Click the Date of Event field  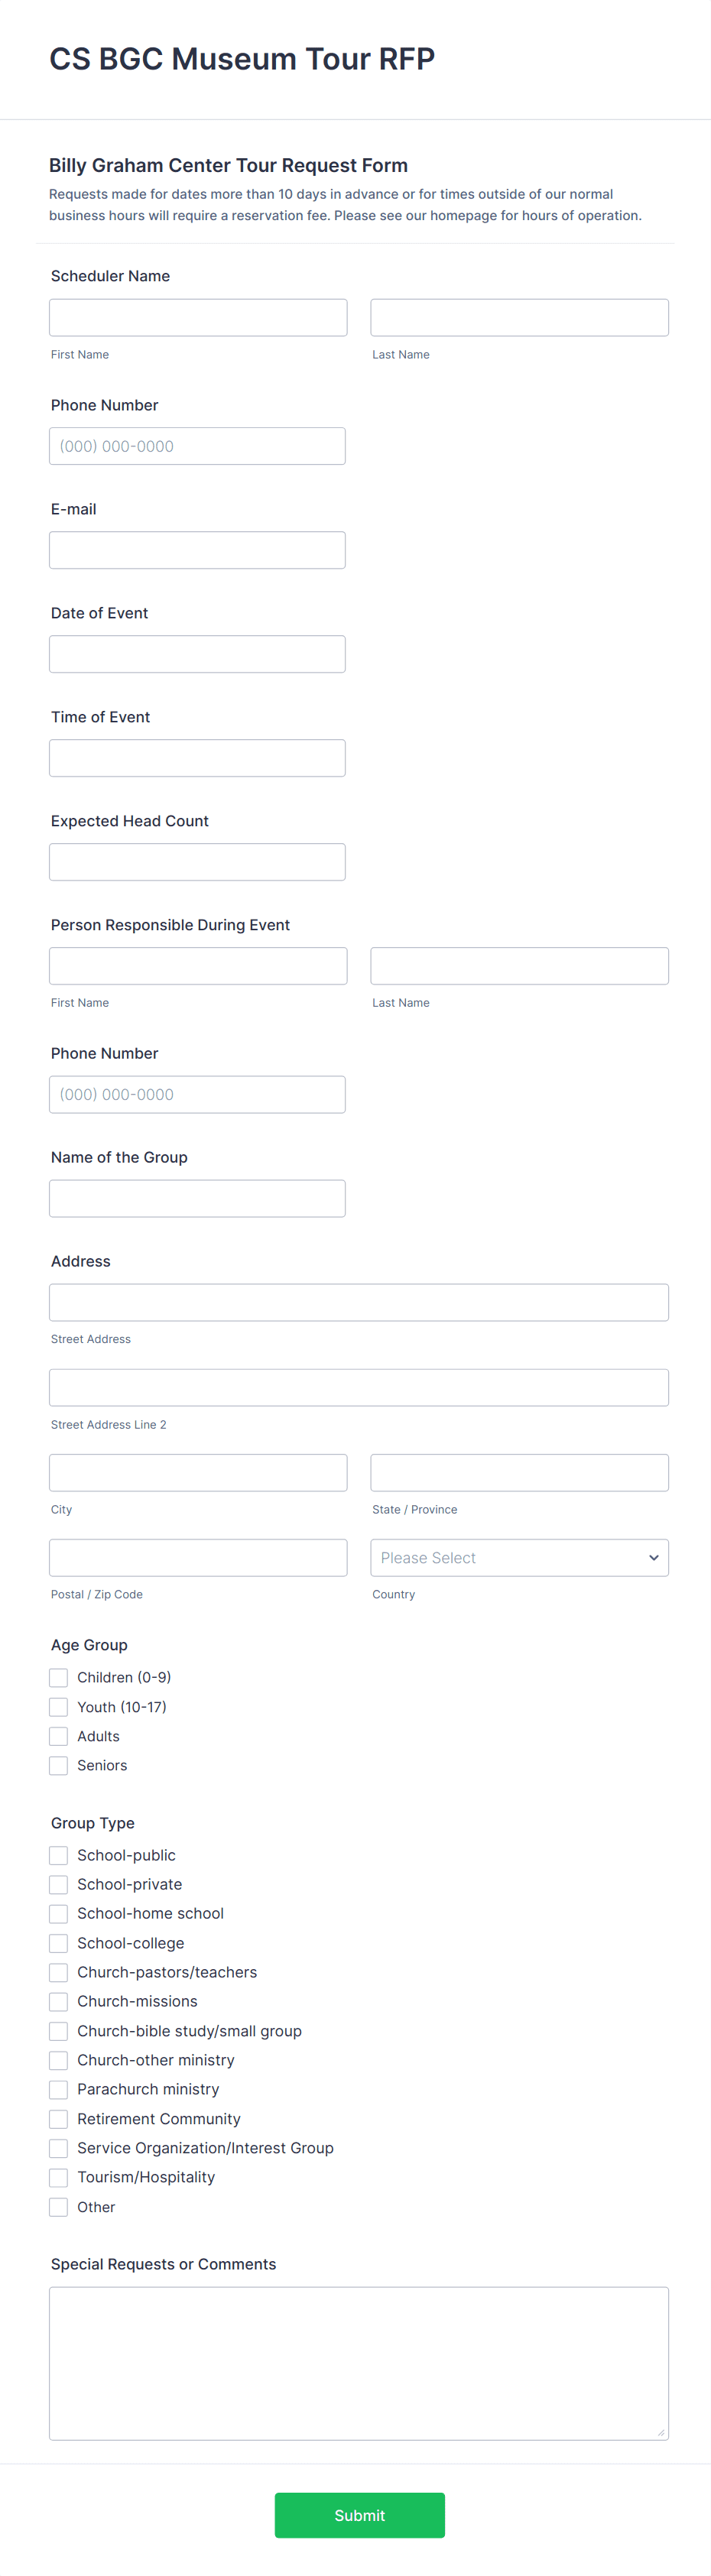pyautogui.click(x=197, y=653)
